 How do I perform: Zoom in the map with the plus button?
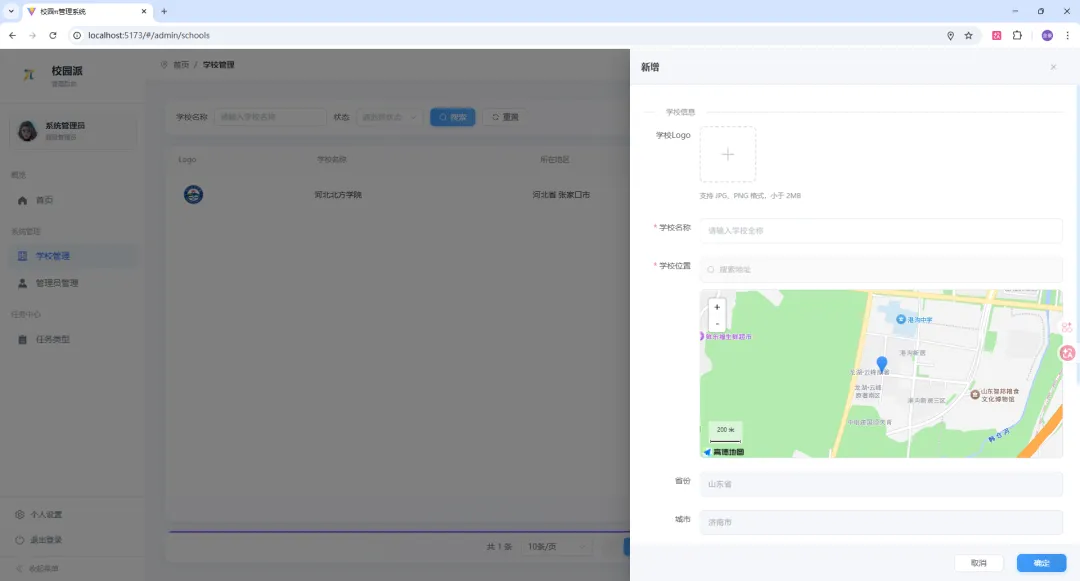717,307
